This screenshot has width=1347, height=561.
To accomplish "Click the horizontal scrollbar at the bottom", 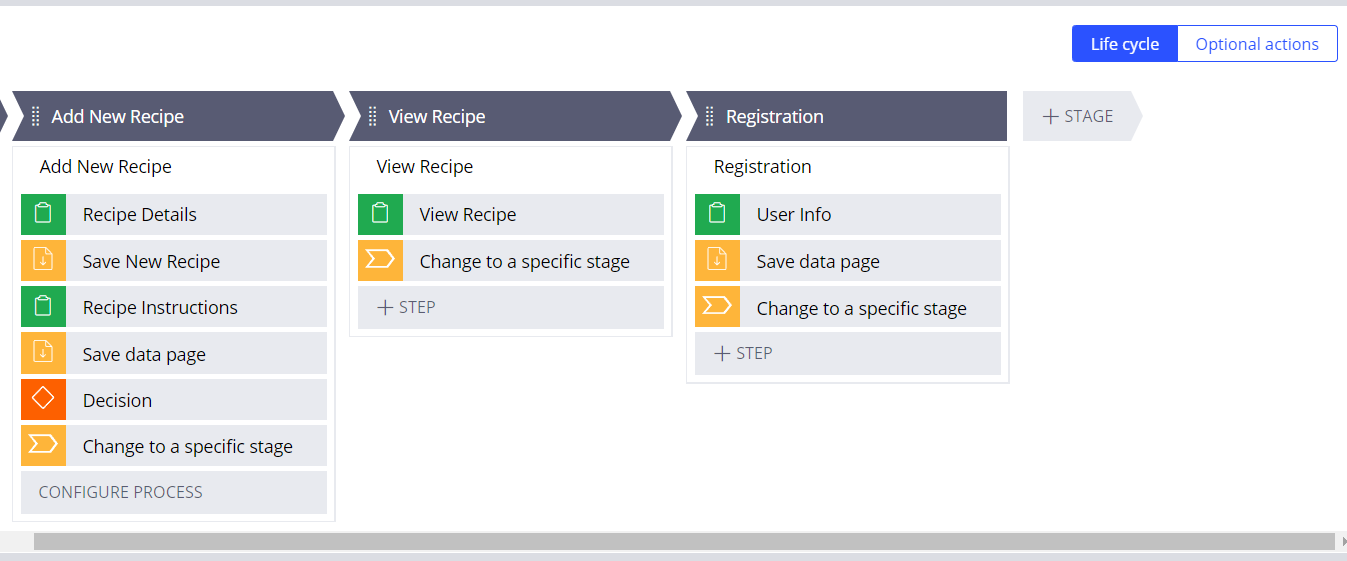I will (x=684, y=541).
